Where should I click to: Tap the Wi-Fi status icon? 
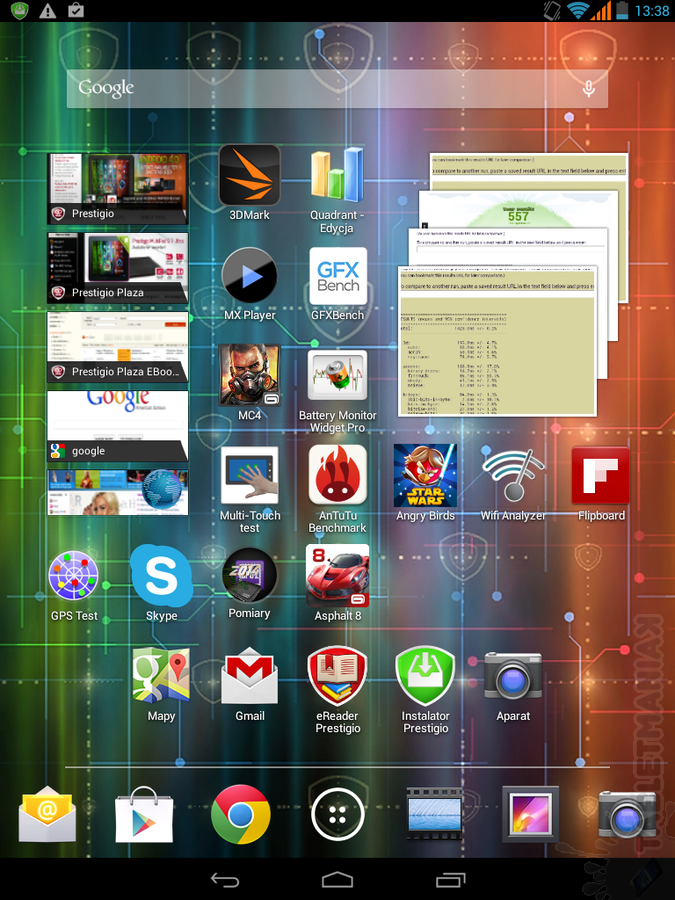click(x=577, y=10)
